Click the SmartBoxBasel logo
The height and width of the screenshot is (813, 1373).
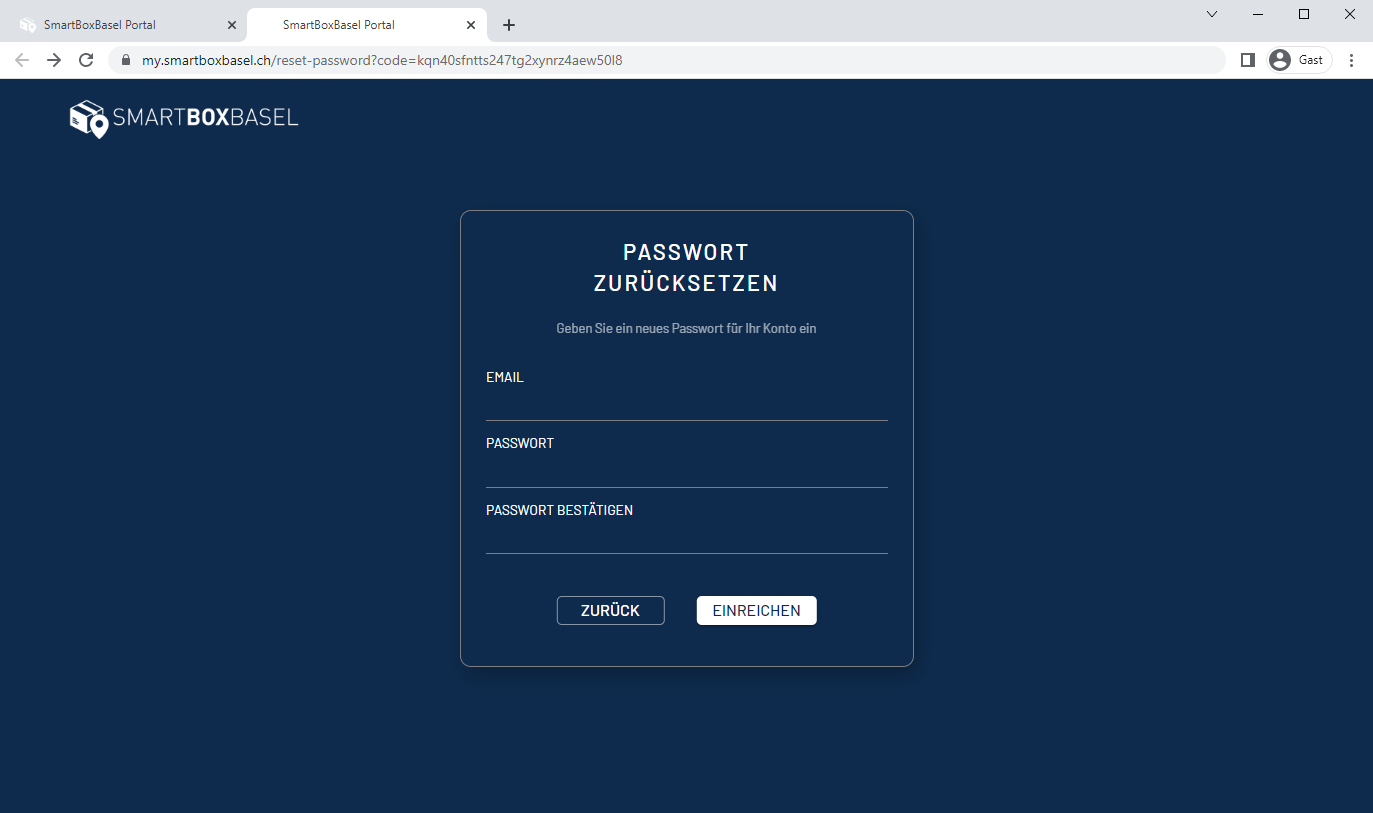coord(183,118)
